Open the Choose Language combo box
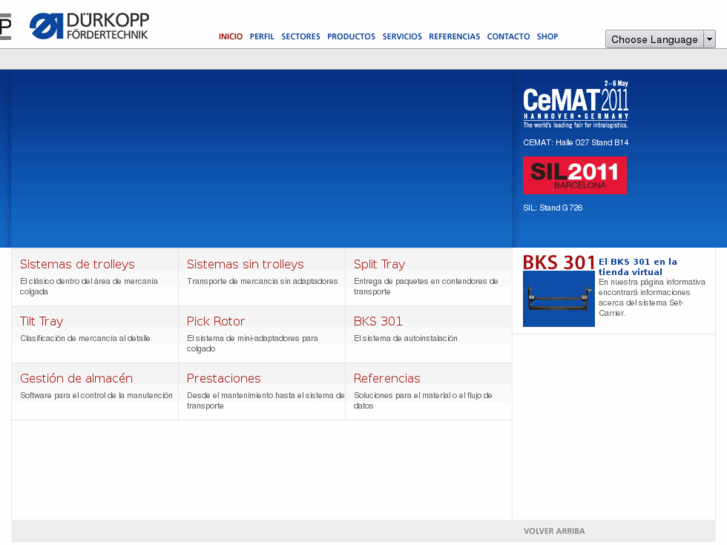This screenshot has height=545, width=727. (x=660, y=39)
